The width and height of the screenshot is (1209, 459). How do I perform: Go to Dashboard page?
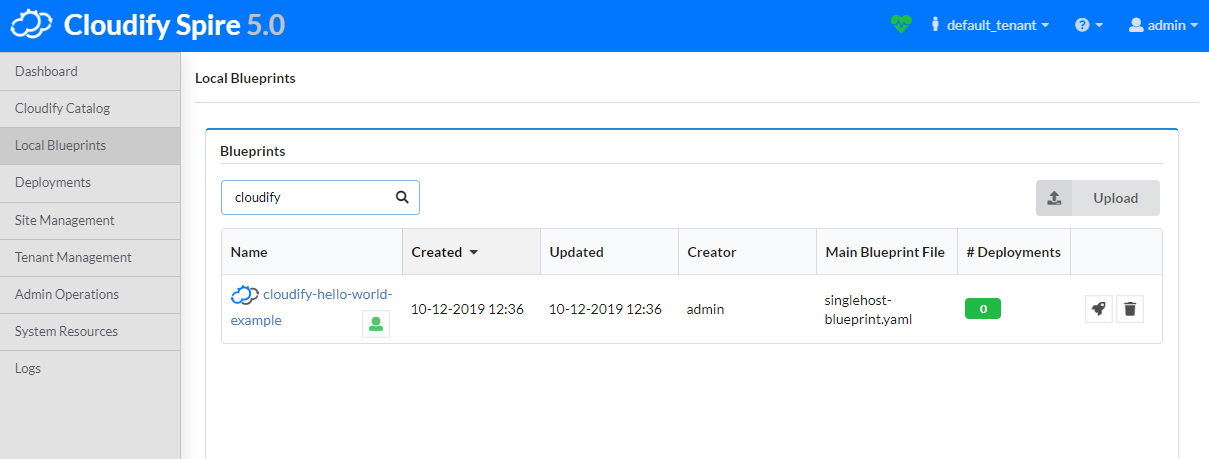pyautogui.click(x=90, y=71)
